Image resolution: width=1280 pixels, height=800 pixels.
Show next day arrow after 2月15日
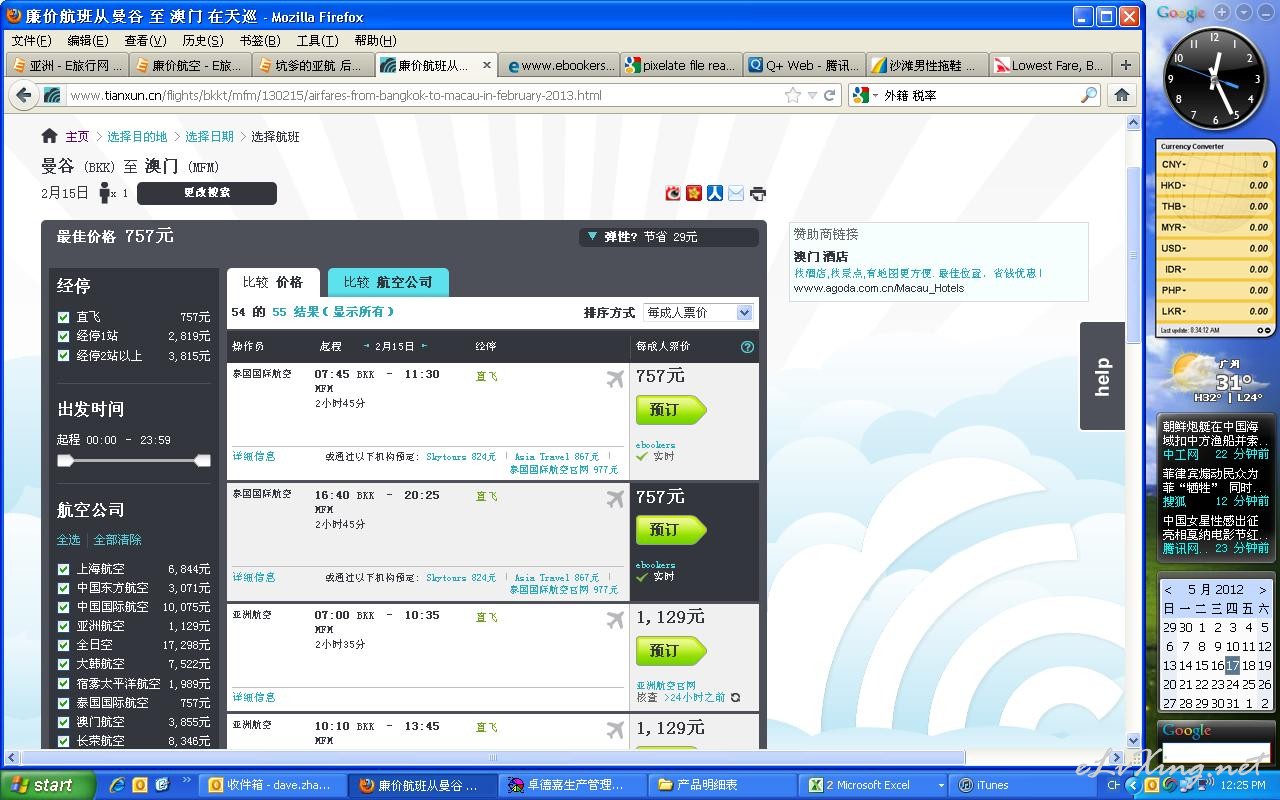point(424,346)
